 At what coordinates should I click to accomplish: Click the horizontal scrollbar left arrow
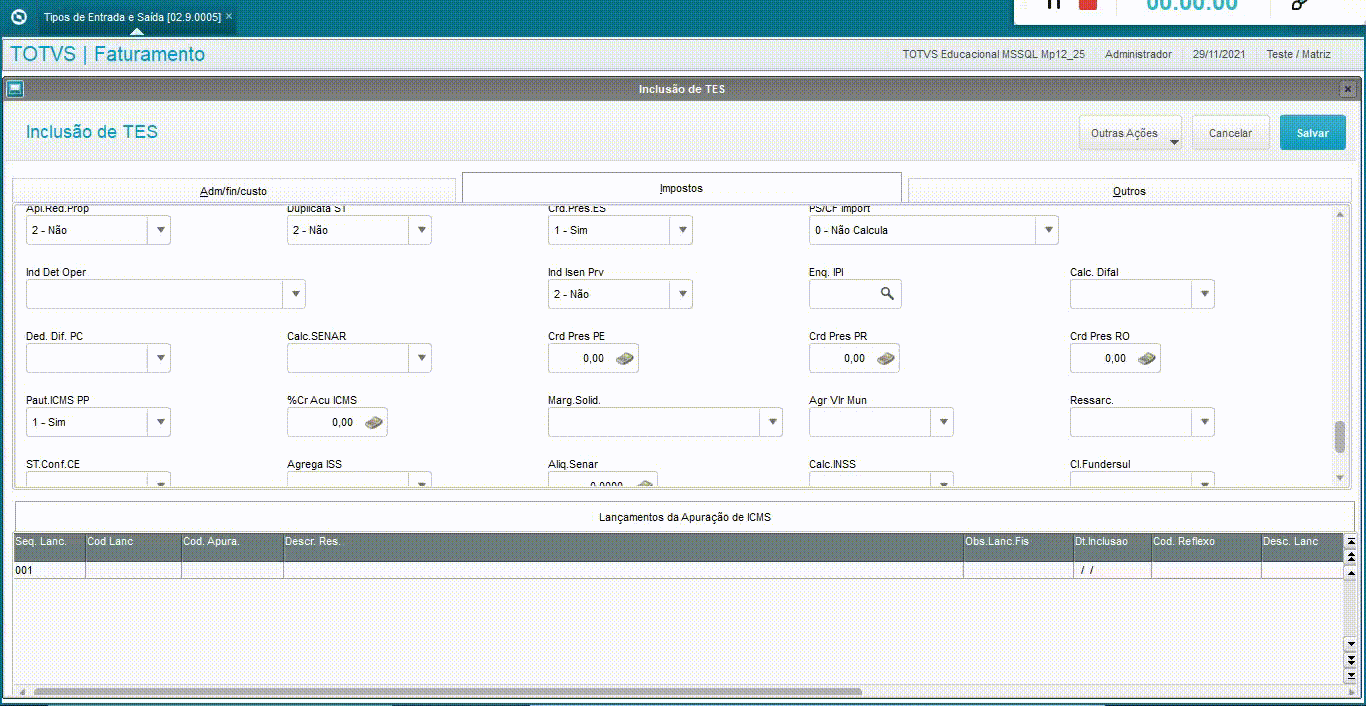point(21,691)
